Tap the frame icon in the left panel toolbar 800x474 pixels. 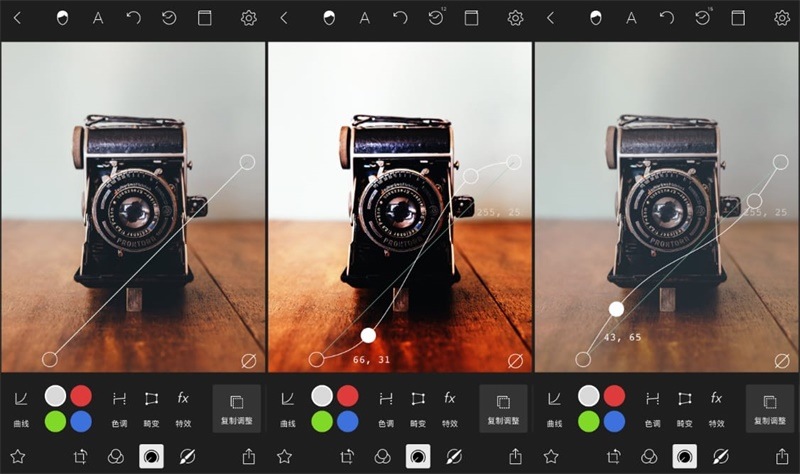pyautogui.click(x=204, y=18)
